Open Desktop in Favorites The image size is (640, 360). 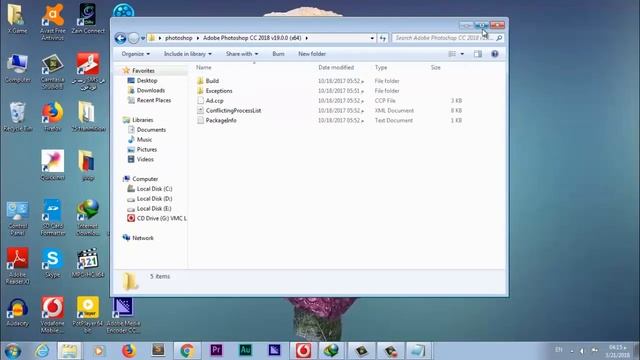(x=147, y=80)
